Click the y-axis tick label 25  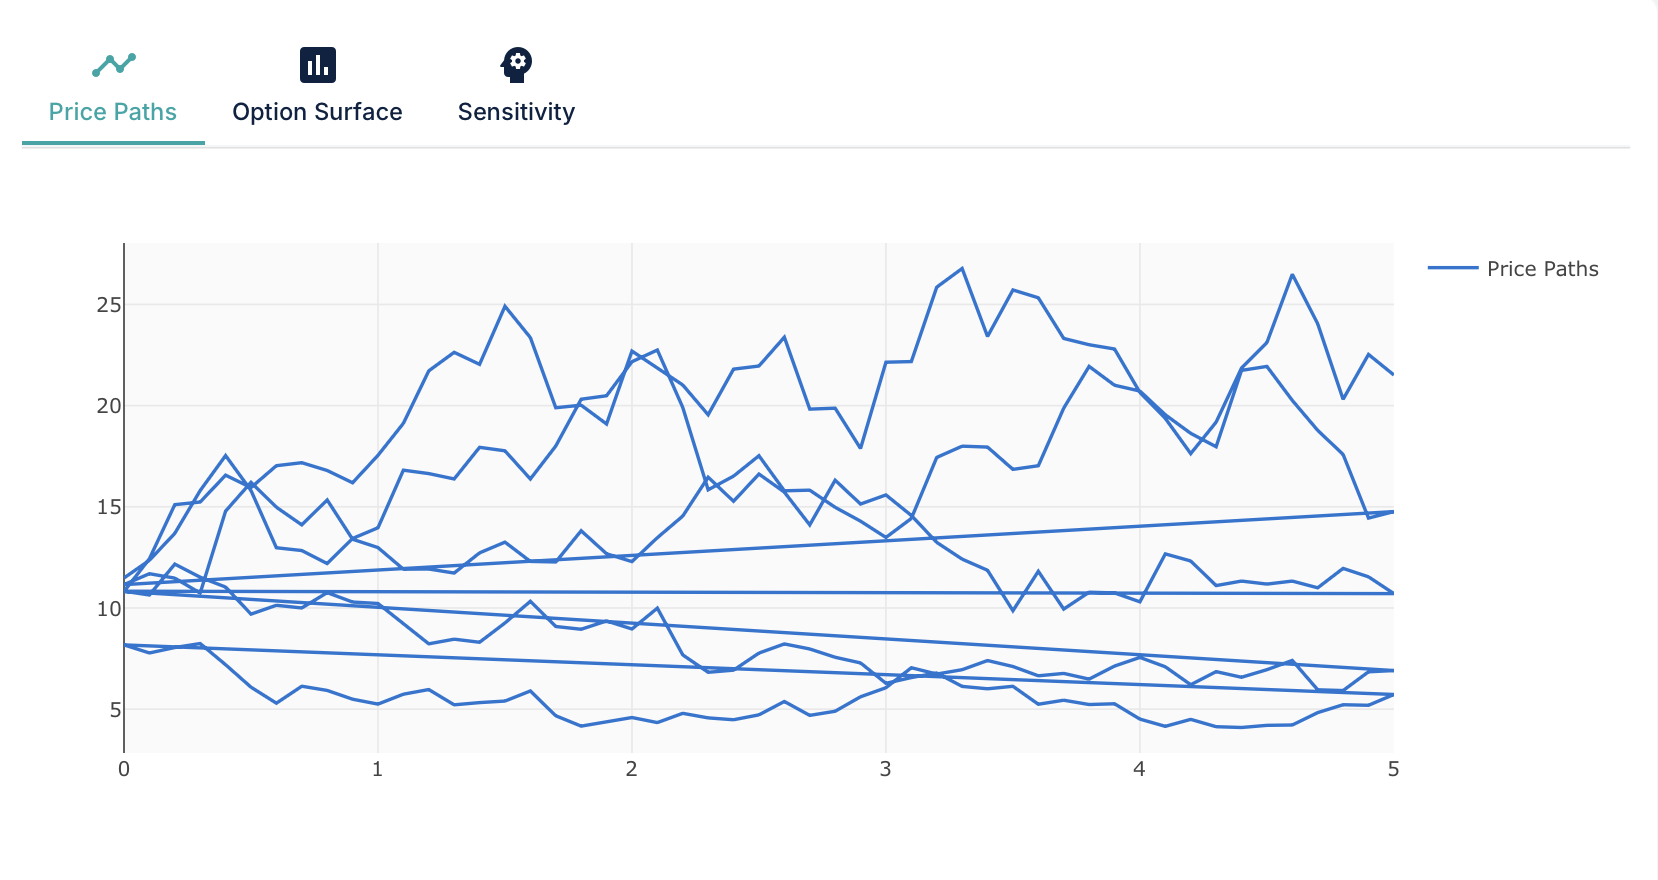[108, 305]
